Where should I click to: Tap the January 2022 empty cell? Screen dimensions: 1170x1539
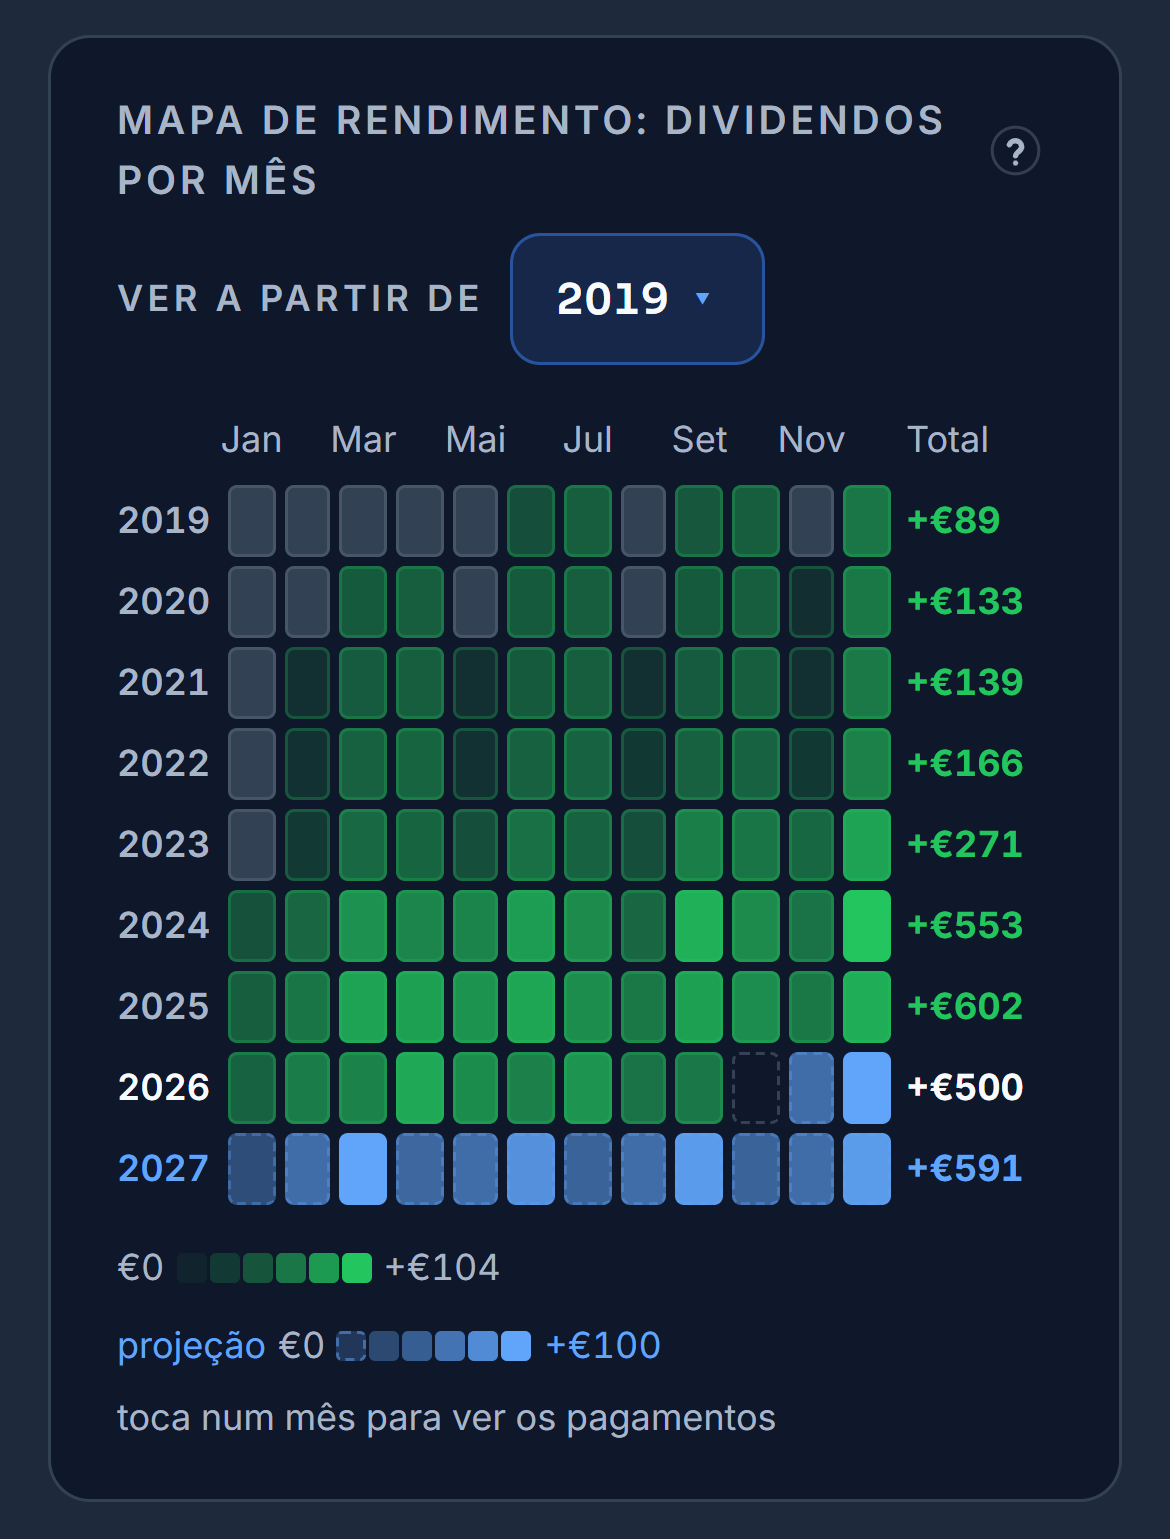coord(252,764)
